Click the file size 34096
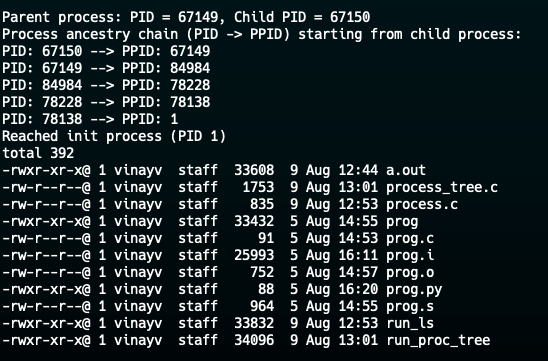 pyautogui.click(x=254, y=340)
